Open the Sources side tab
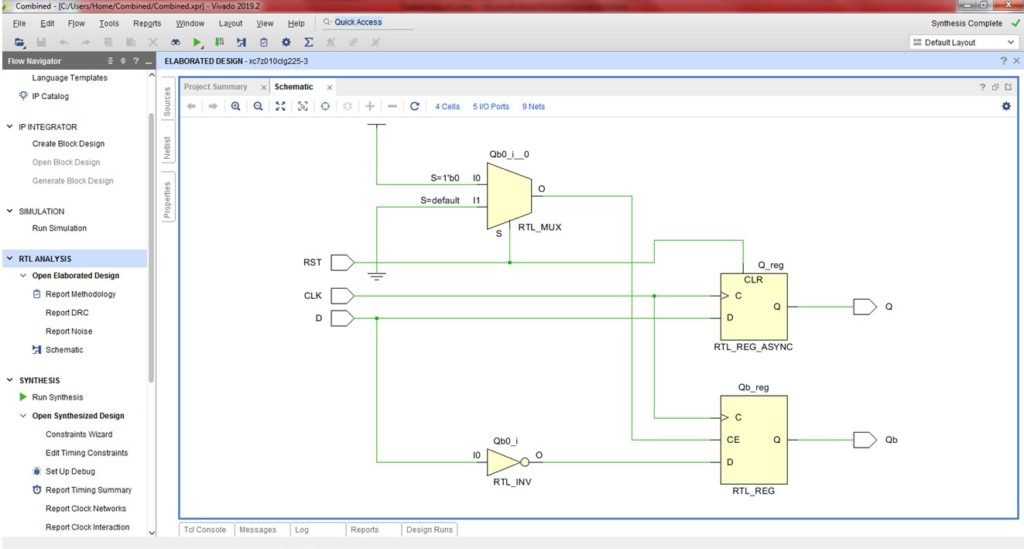Screen dimensions: 1024x549 pyautogui.click(x=167, y=102)
